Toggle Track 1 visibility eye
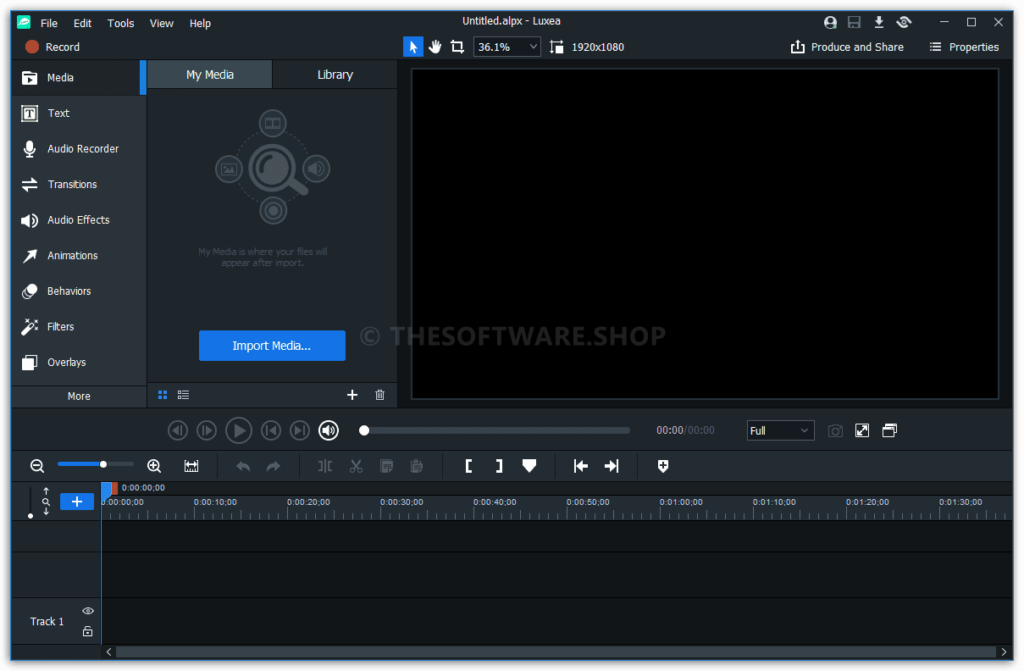Screen dimensions: 1024x671 point(88,611)
